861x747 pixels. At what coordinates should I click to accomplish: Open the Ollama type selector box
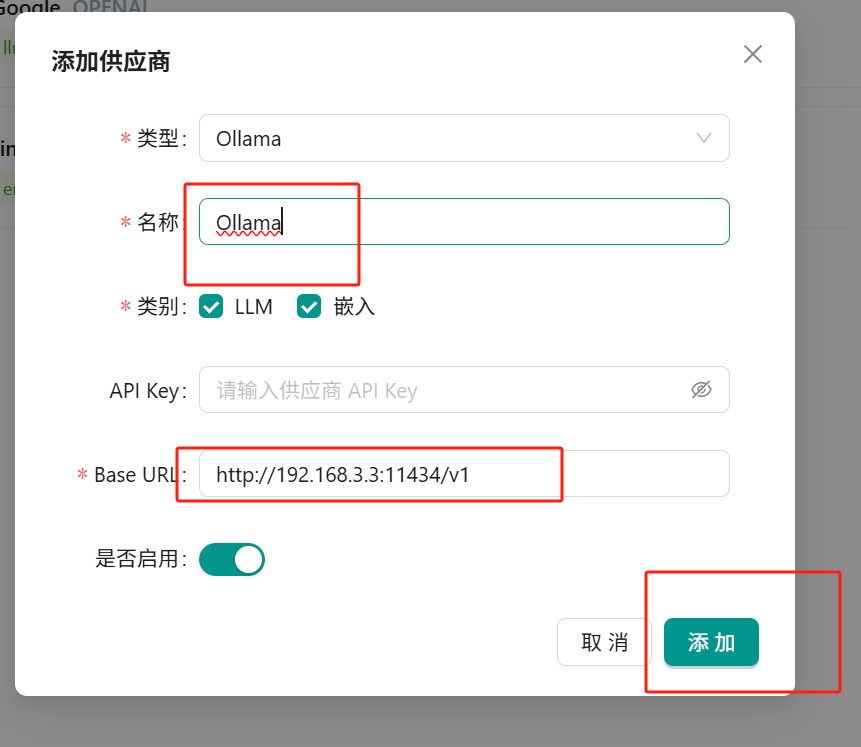point(450,138)
